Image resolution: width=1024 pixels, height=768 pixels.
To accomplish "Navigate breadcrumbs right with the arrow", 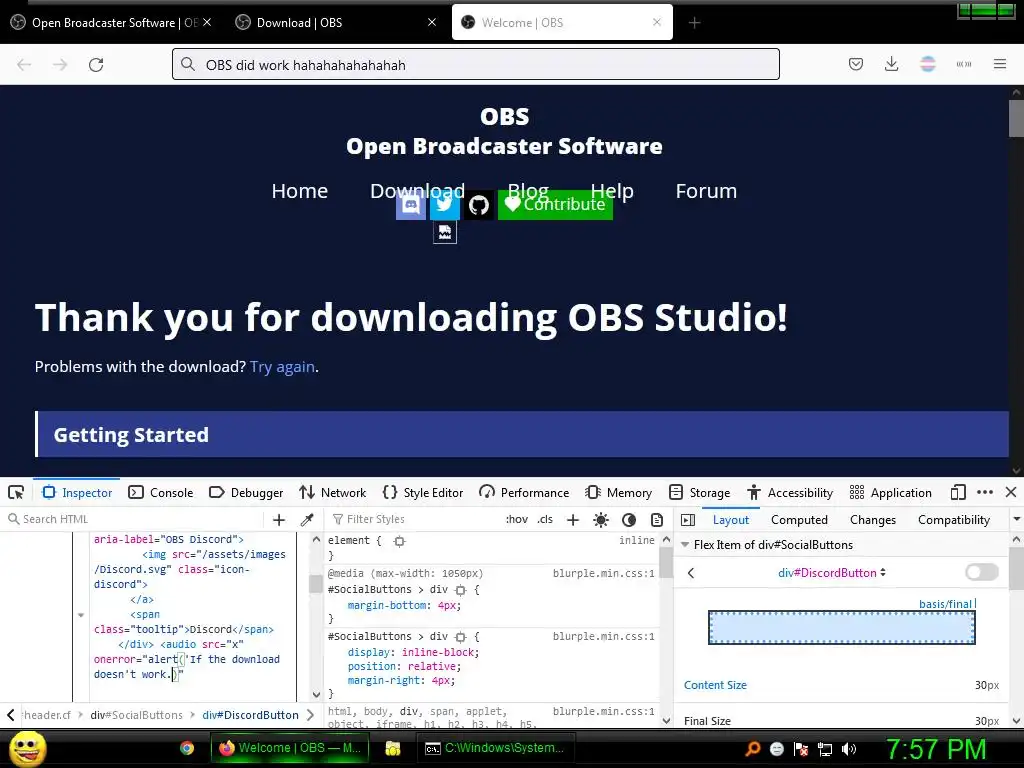I will click(x=311, y=715).
